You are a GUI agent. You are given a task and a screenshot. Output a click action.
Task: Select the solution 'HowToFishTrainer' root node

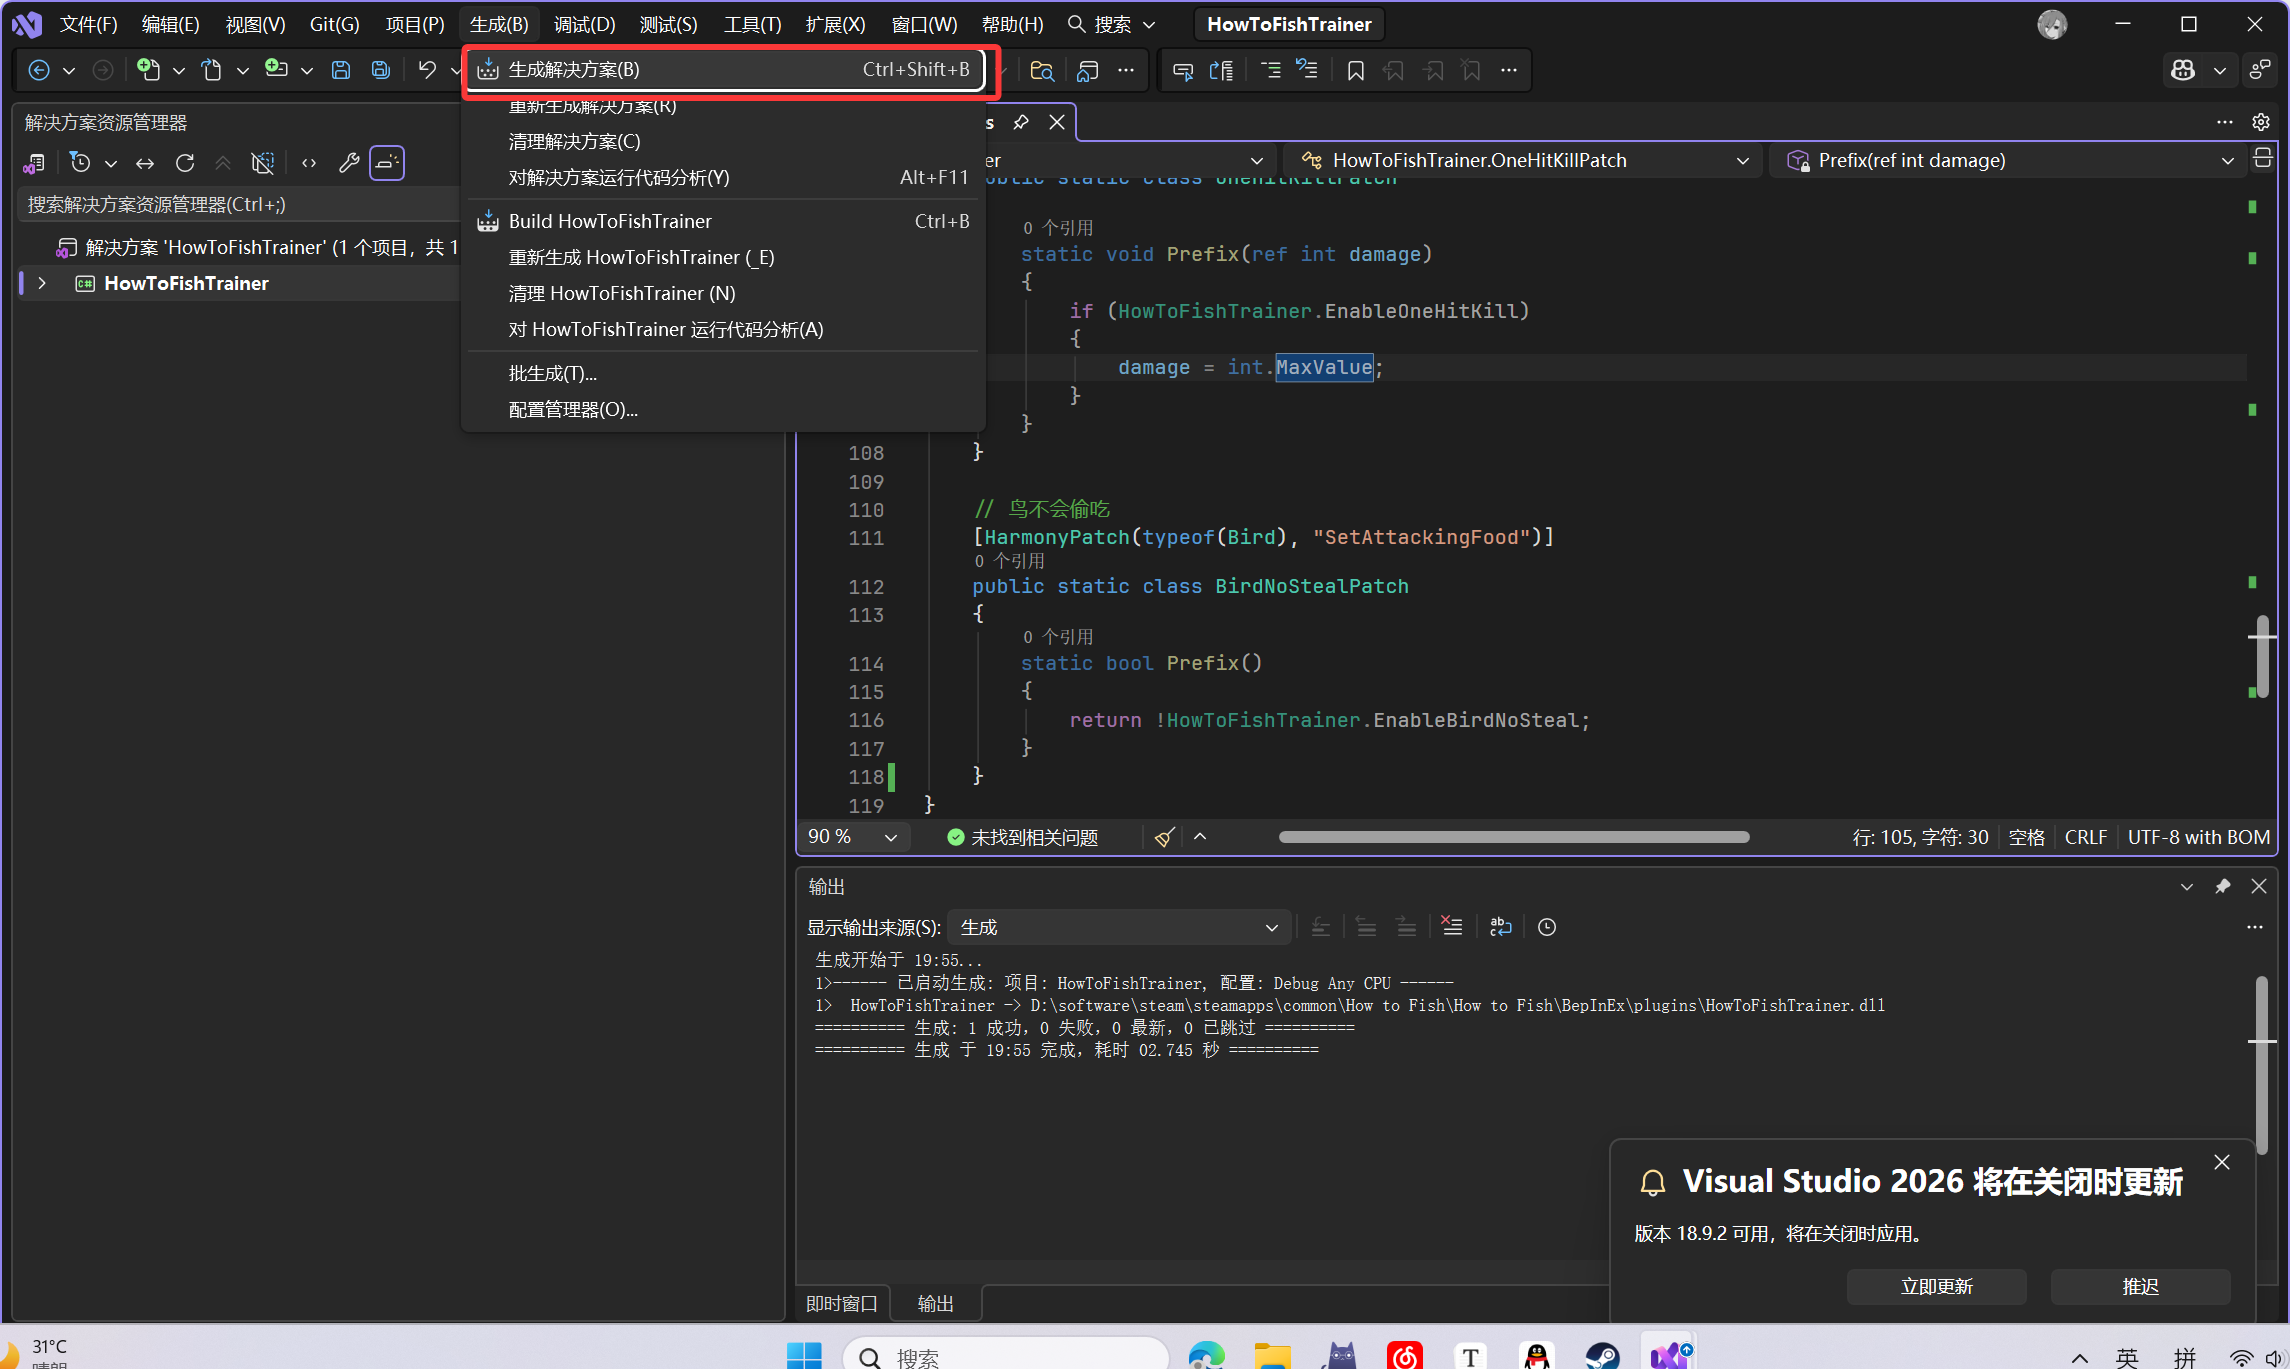(258, 247)
